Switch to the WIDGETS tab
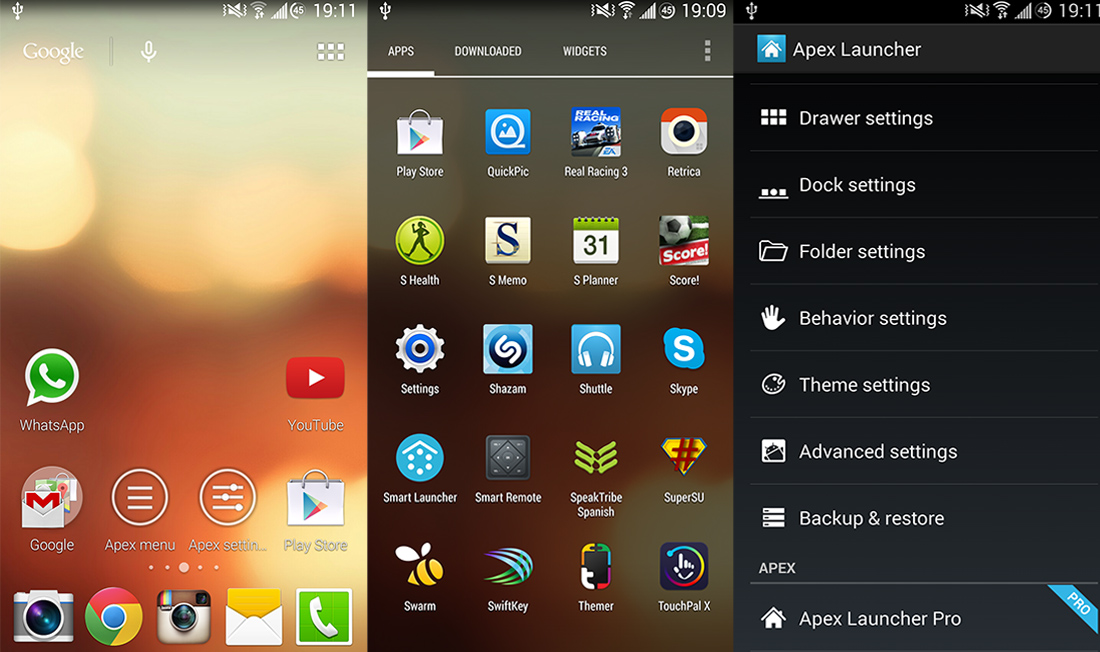Screen dimensions: 1100x652 584,50
